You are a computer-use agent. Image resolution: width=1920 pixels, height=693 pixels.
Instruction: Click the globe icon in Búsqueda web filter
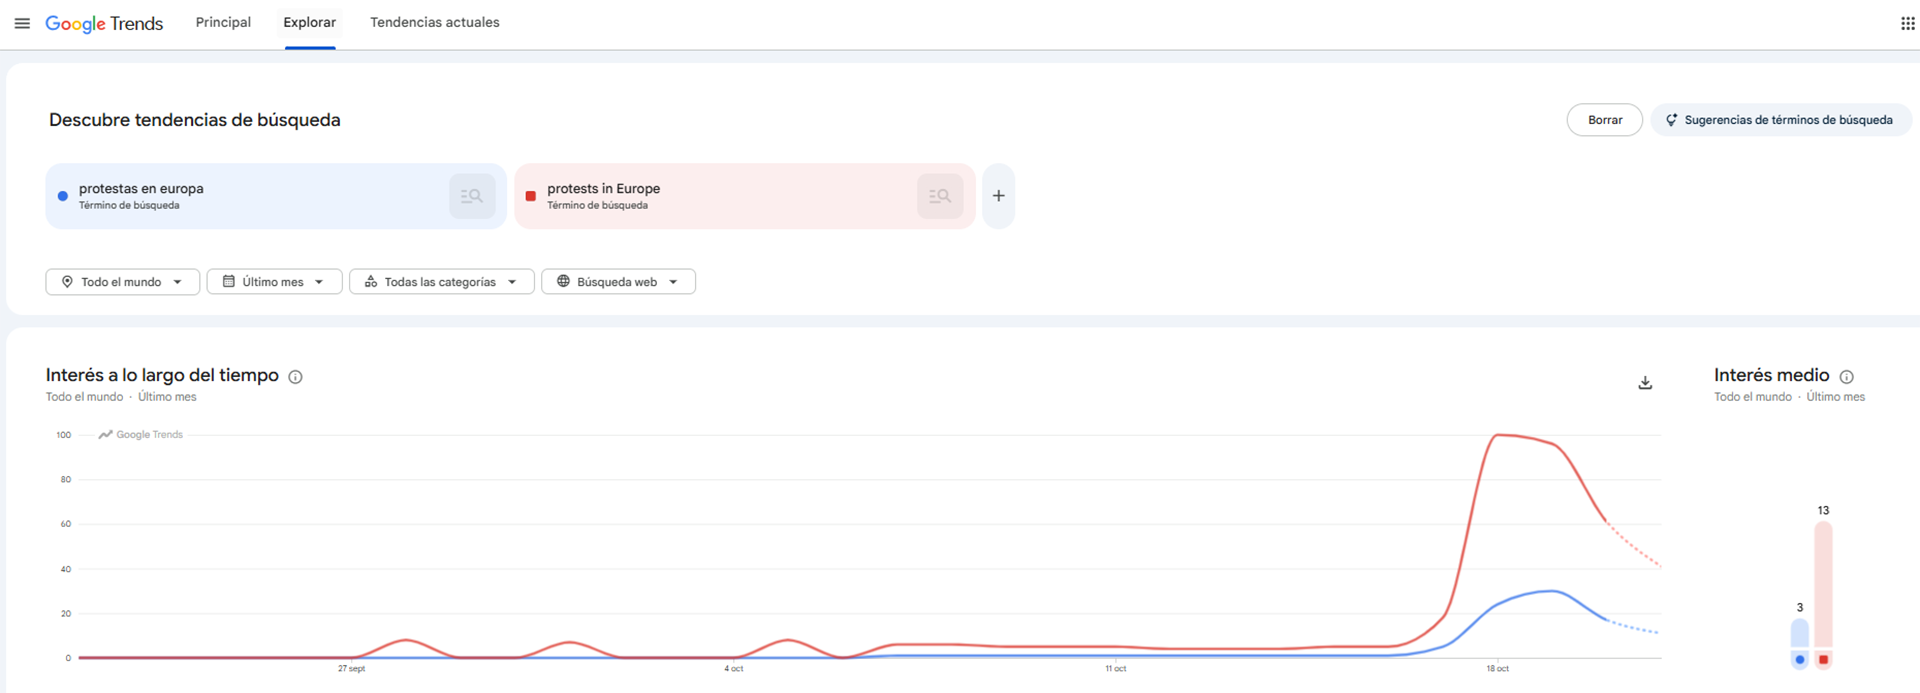[563, 282]
